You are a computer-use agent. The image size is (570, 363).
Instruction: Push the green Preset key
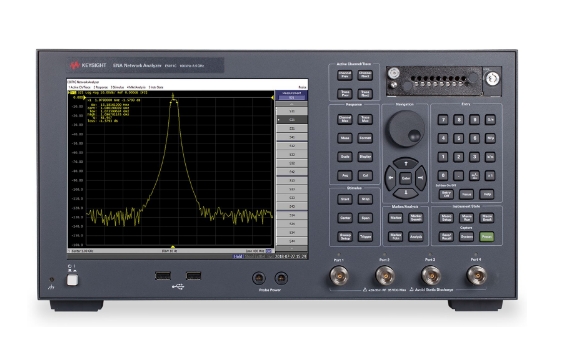486,237
